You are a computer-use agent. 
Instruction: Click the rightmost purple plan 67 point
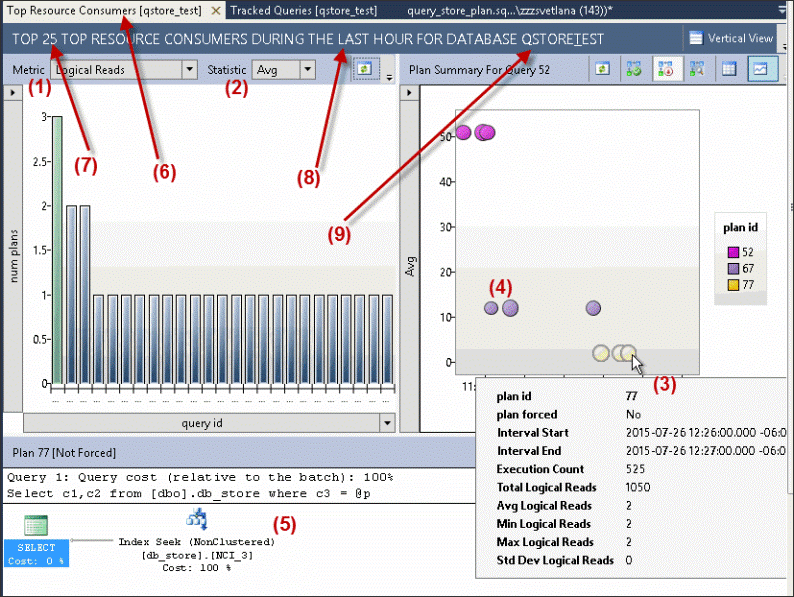point(593,308)
